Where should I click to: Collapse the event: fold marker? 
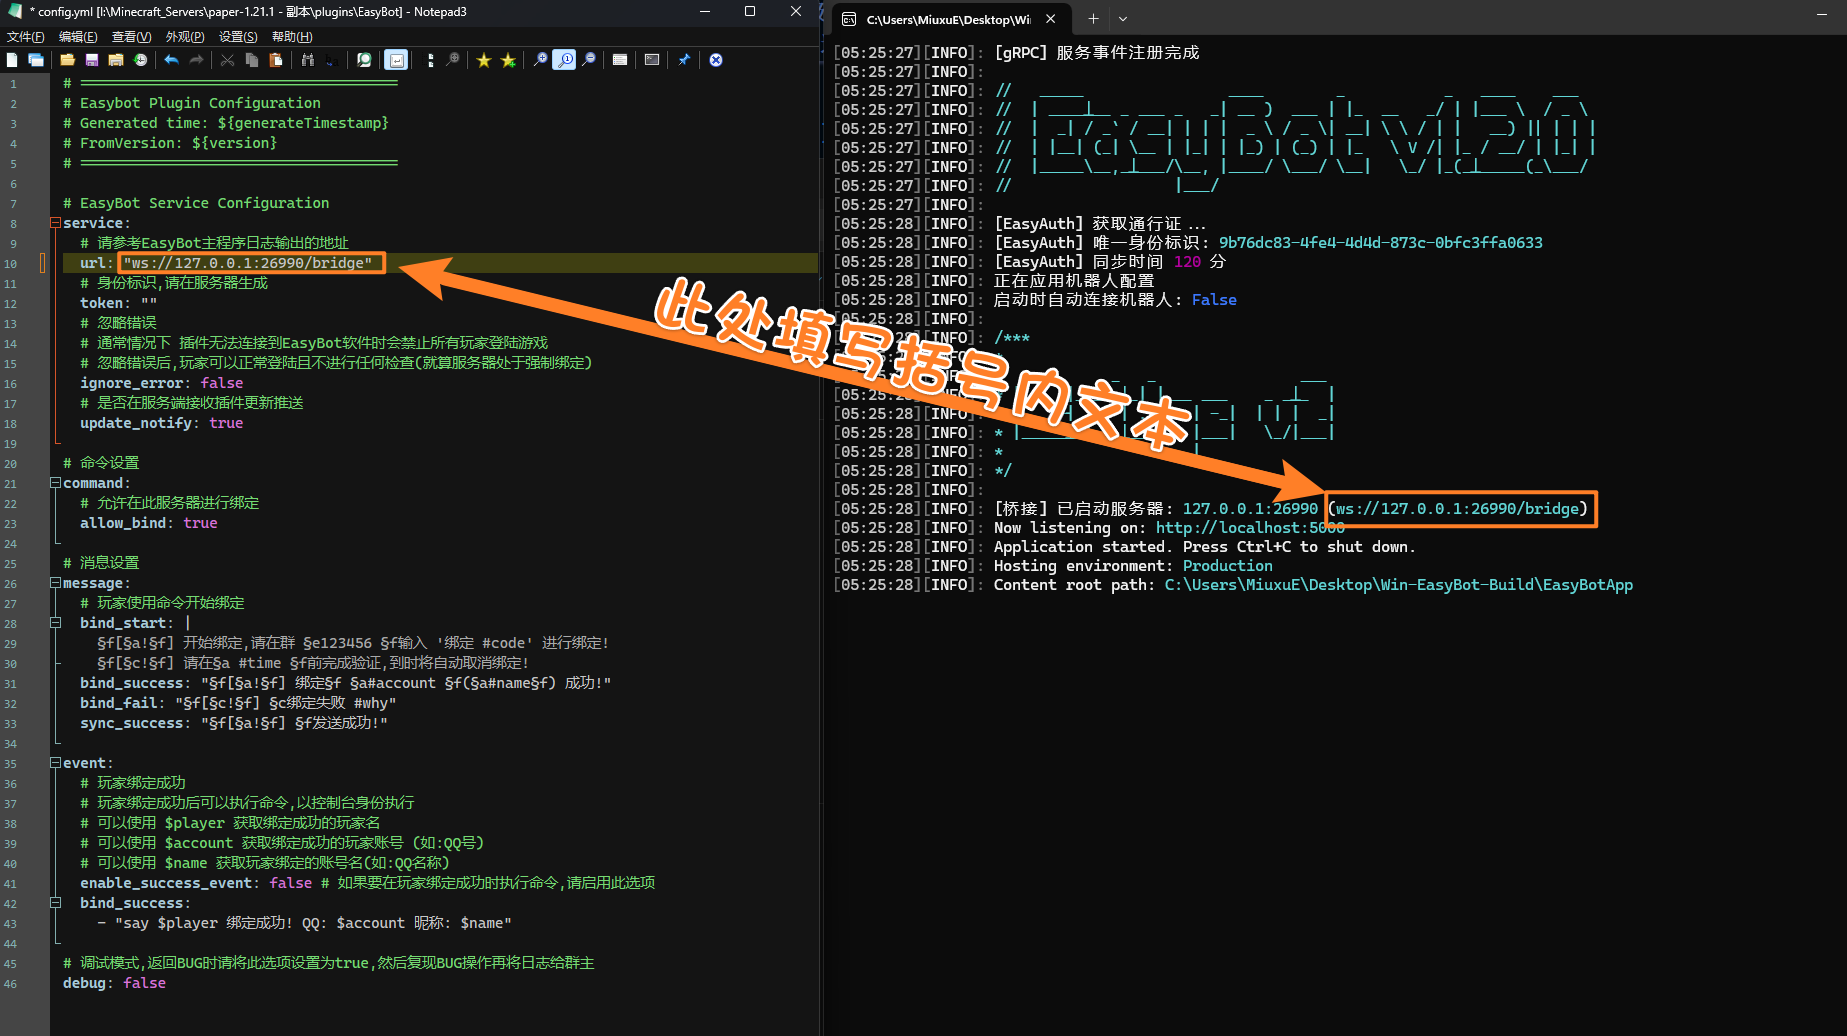pos(56,763)
